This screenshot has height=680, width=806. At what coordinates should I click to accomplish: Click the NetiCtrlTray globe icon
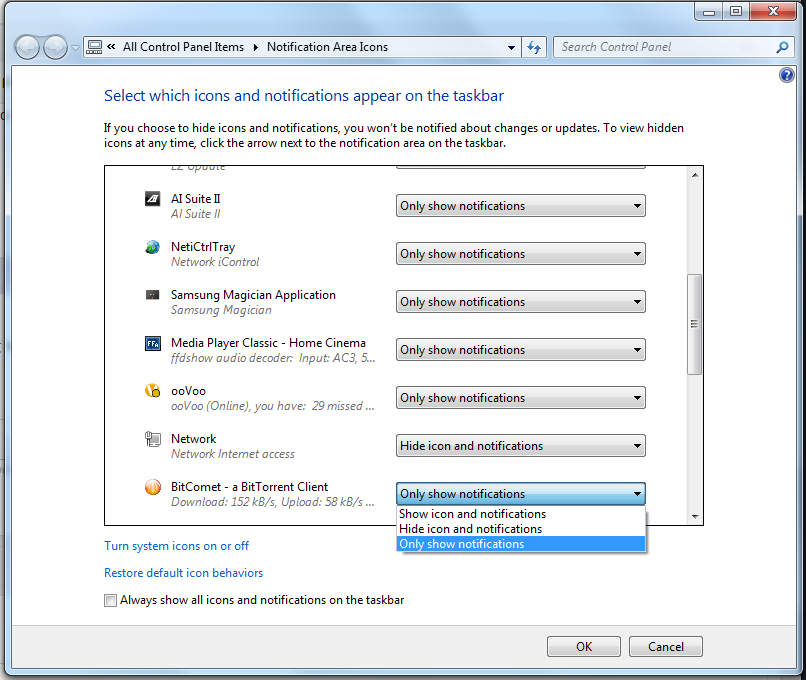coord(153,247)
